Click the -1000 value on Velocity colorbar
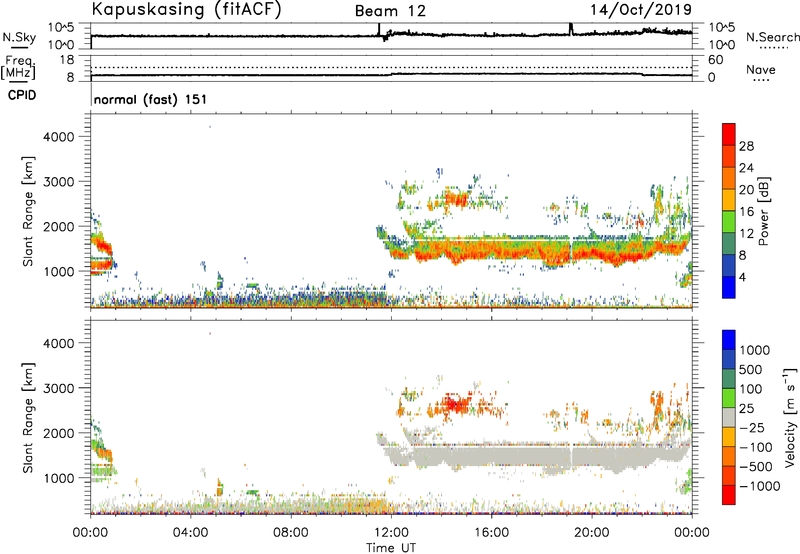This screenshot has width=800, height=554. [x=760, y=486]
